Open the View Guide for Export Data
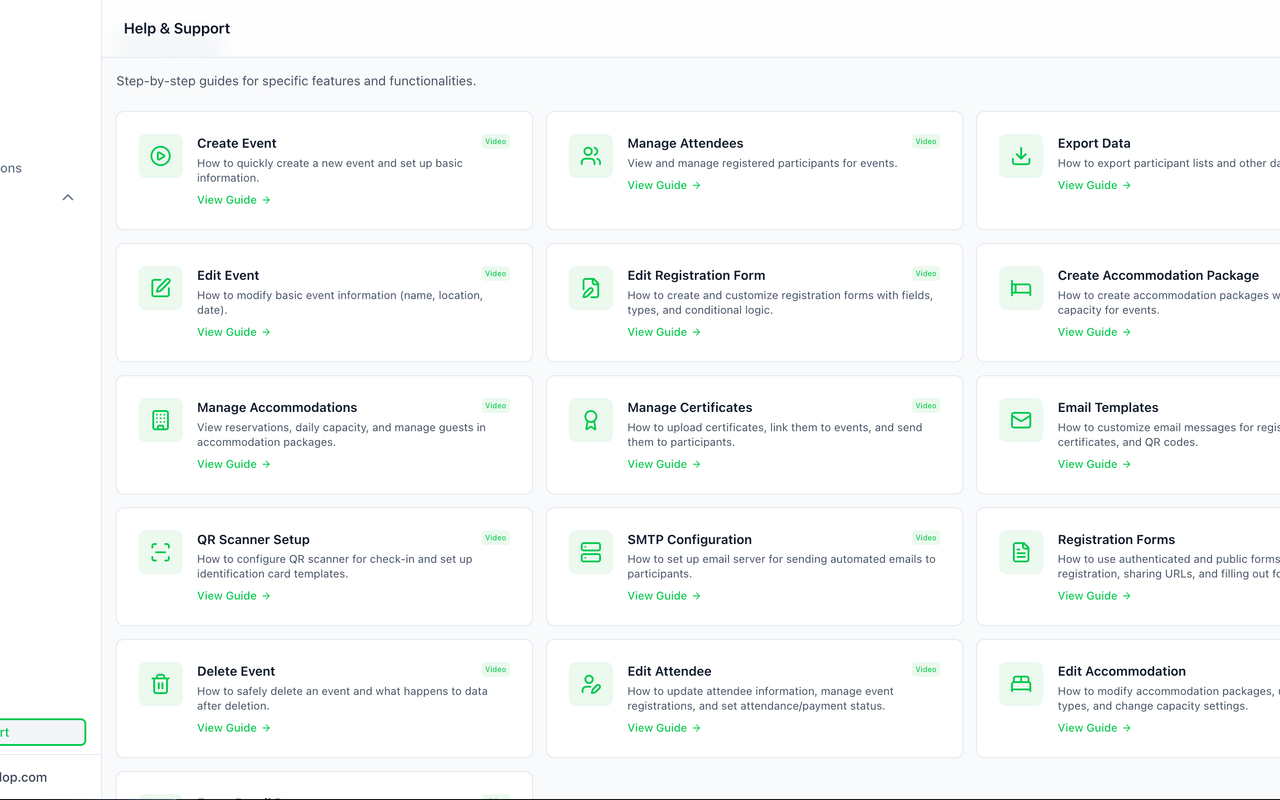 [x=1093, y=185]
